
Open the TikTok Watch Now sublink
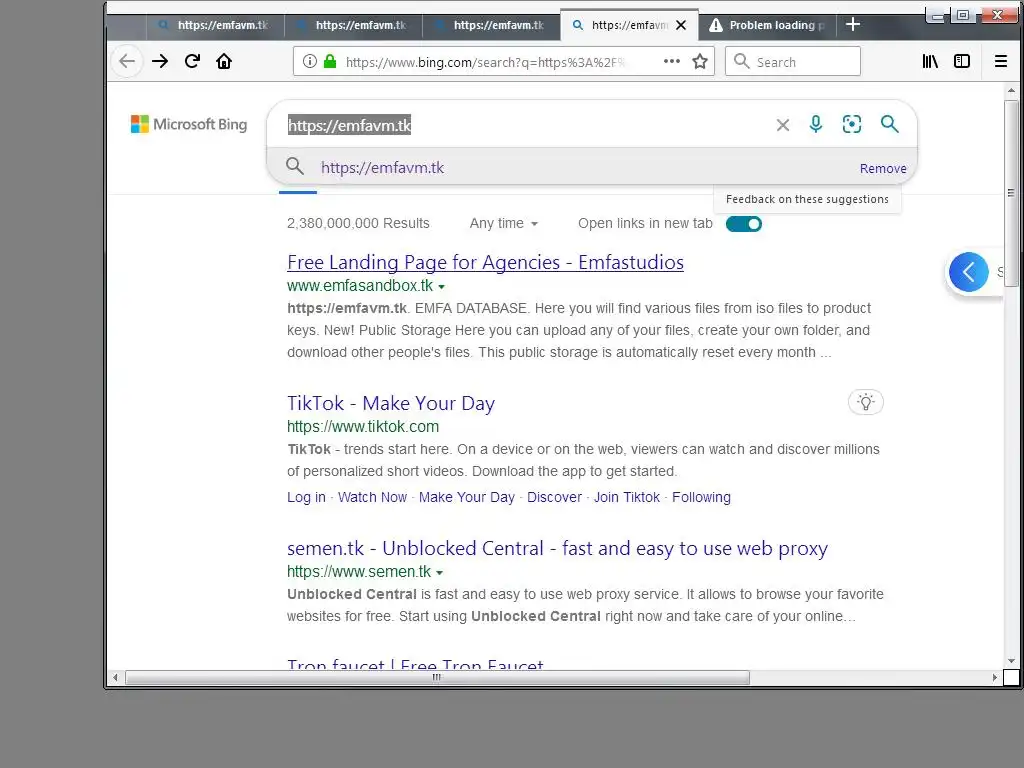[x=372, y=497]
